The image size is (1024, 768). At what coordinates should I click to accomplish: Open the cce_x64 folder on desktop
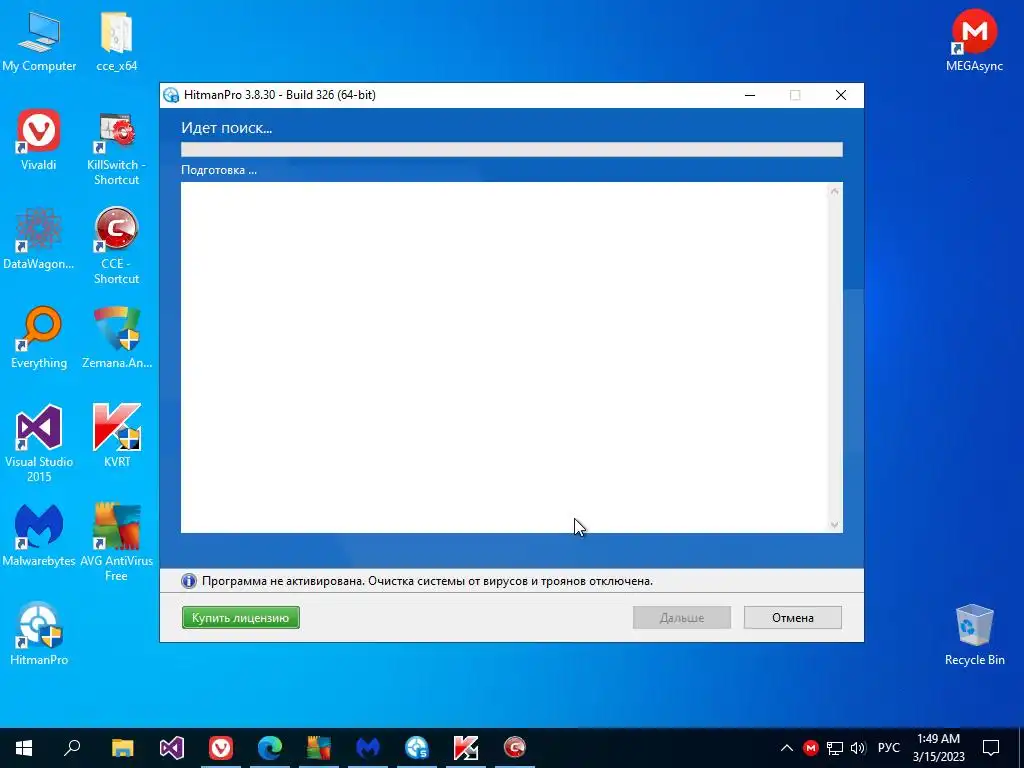click(117, 40)
